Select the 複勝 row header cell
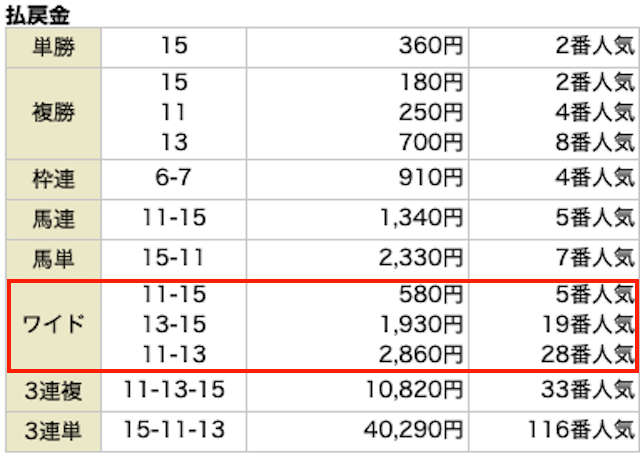The width and height of the screenshot is (640, 456). pyautogui.click(x=53, y=113)
